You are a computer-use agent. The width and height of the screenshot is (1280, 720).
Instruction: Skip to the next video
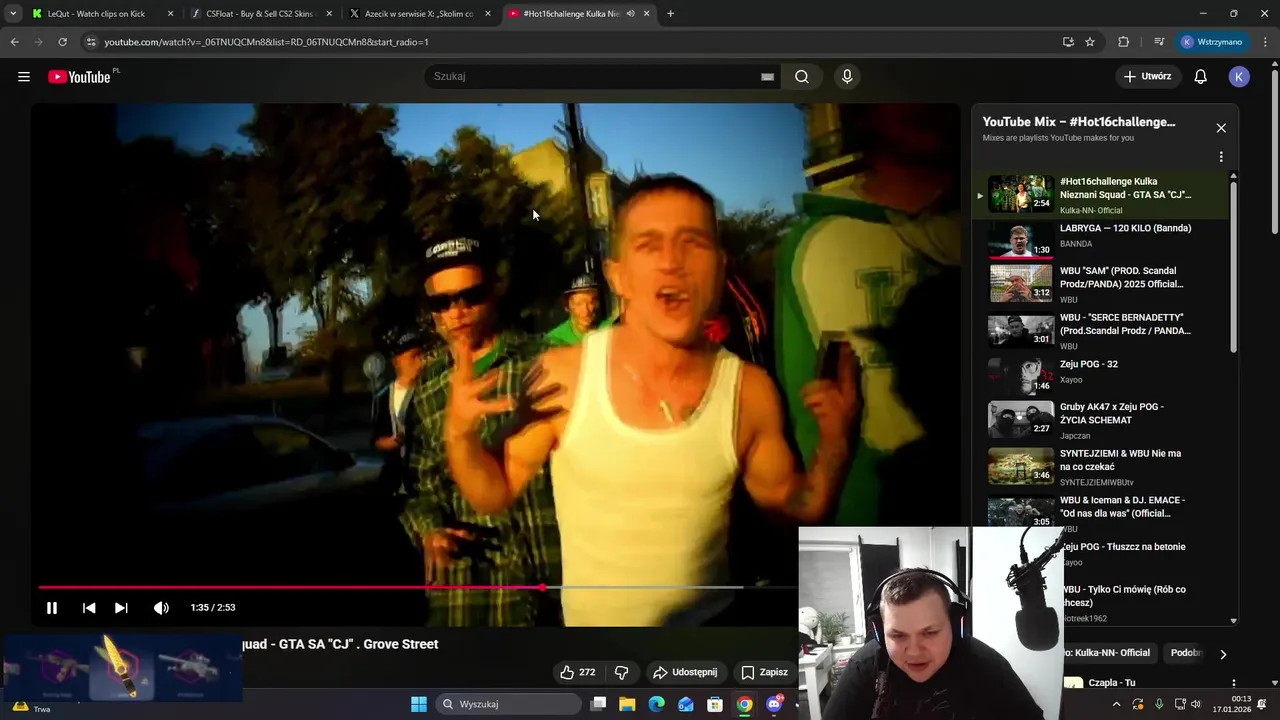coord(121,608)
